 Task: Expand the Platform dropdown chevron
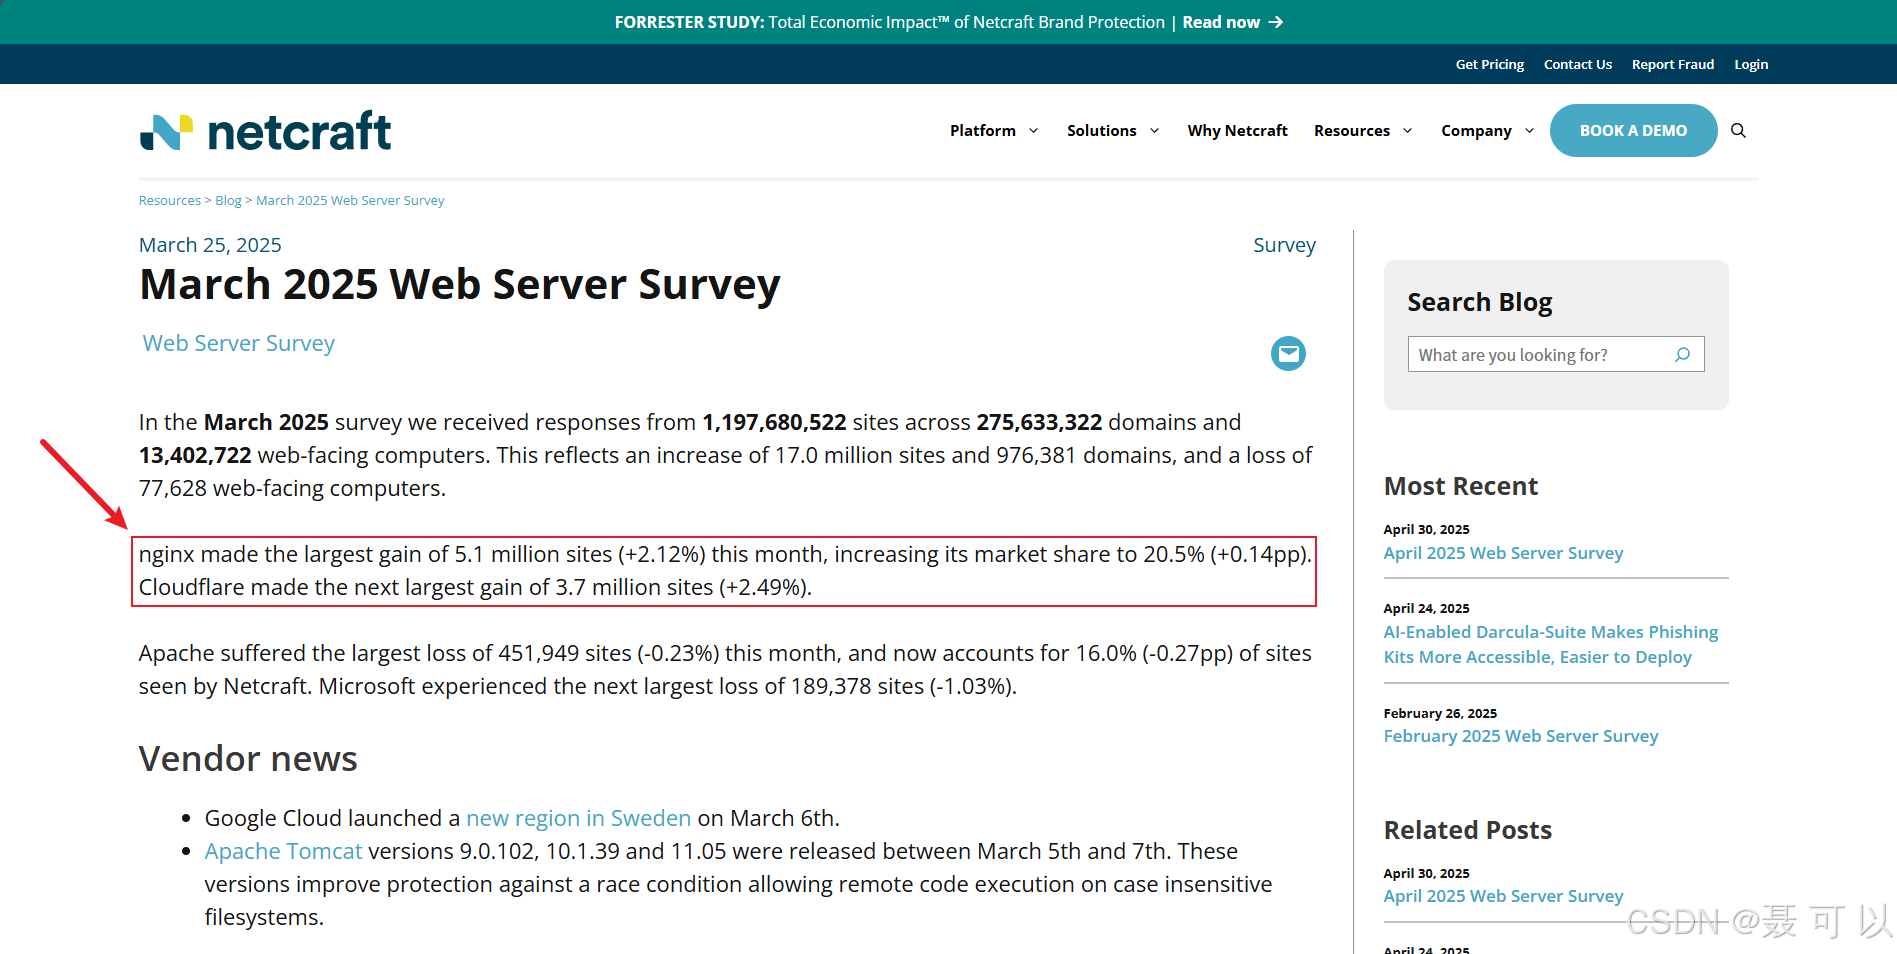tap(1034, 131)
